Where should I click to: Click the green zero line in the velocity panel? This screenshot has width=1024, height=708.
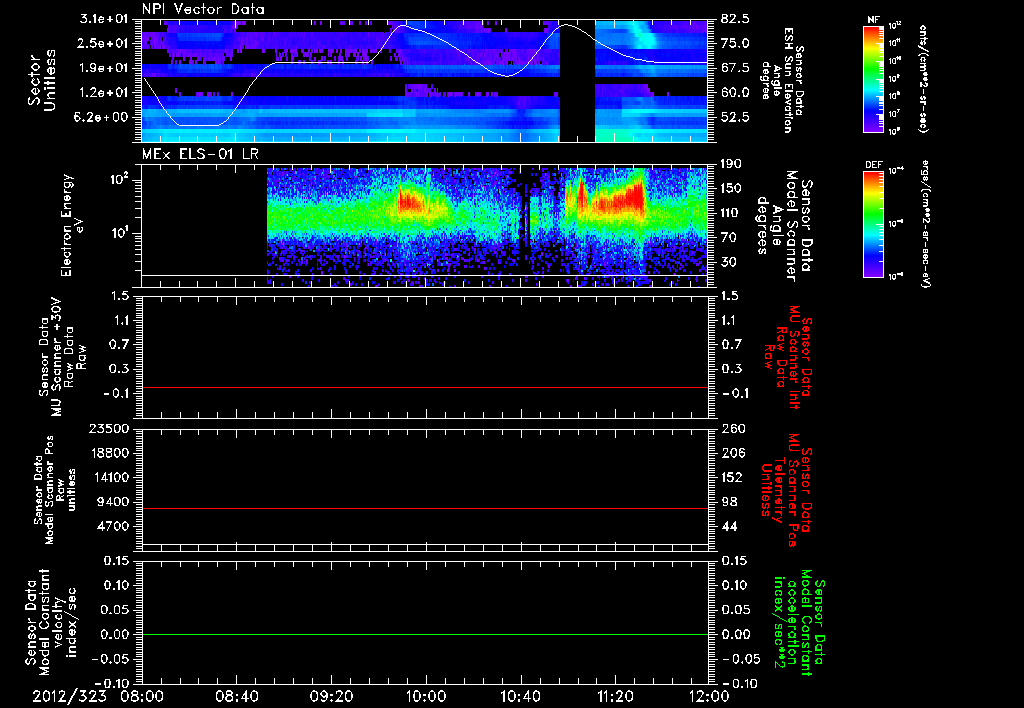point(425,634)
